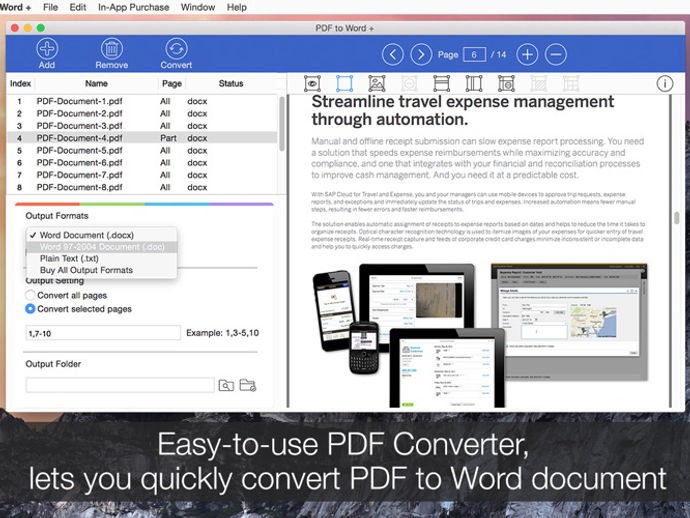Viewport: 690px width, 518px height.
Task: Open the output folder icon on the far right
Action: pyautogui.click(x=248, y=385)
